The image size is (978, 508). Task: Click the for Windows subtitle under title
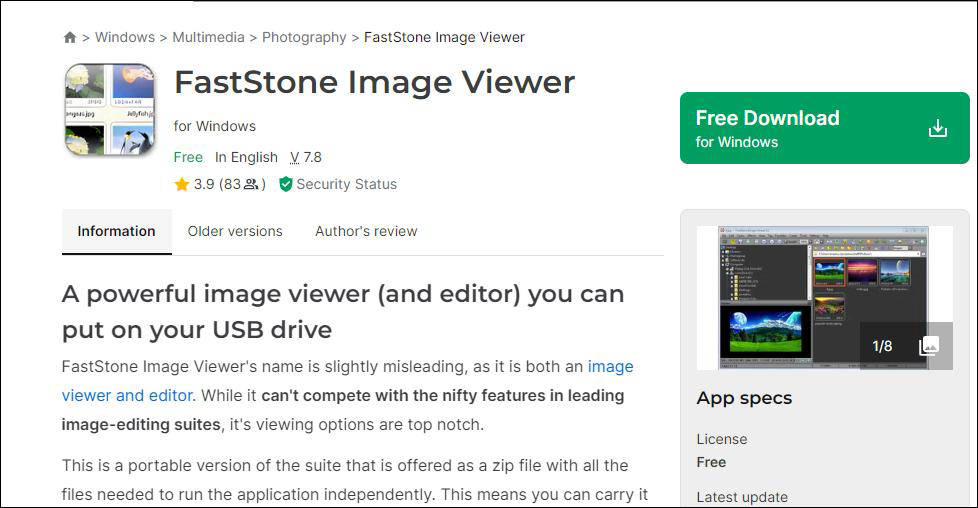point(215,126)
